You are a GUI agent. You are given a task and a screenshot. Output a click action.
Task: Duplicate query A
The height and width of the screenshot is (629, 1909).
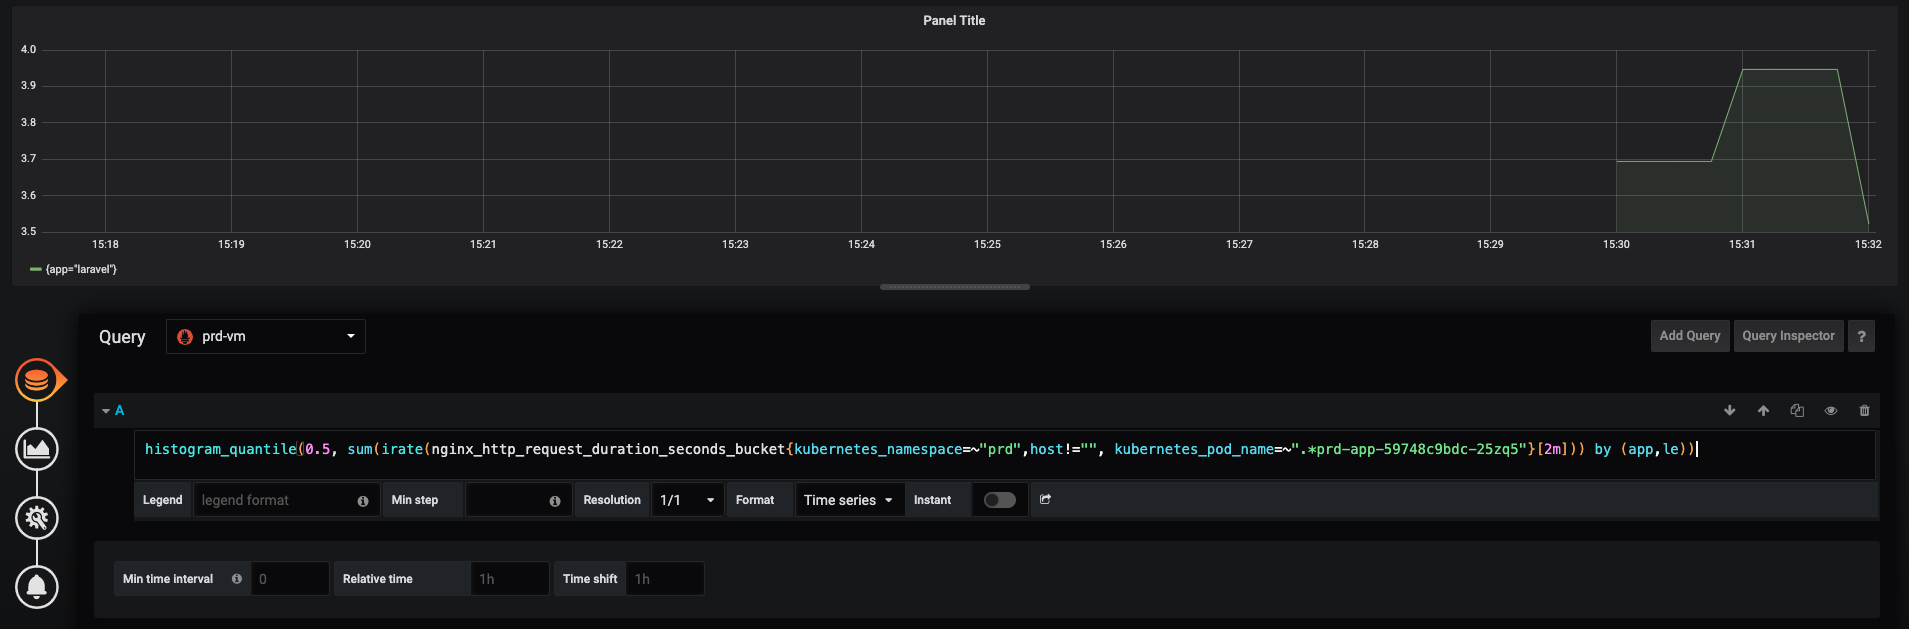(x=1797, y=411)
